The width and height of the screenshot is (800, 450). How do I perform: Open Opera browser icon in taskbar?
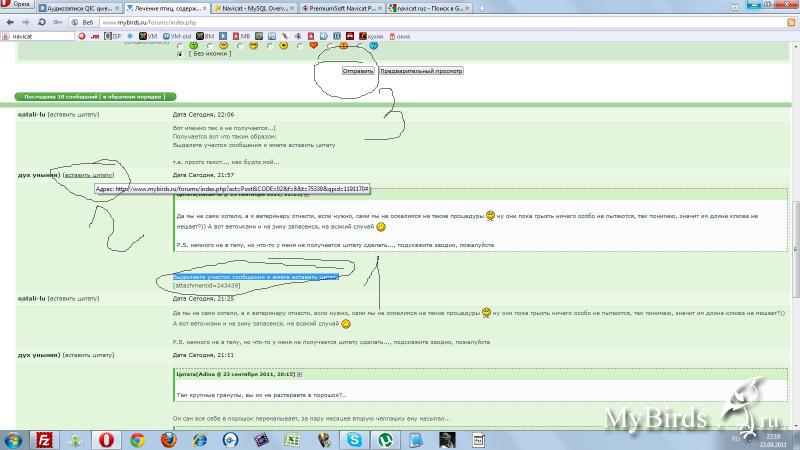pyautogui.click(x=106, y=438)
